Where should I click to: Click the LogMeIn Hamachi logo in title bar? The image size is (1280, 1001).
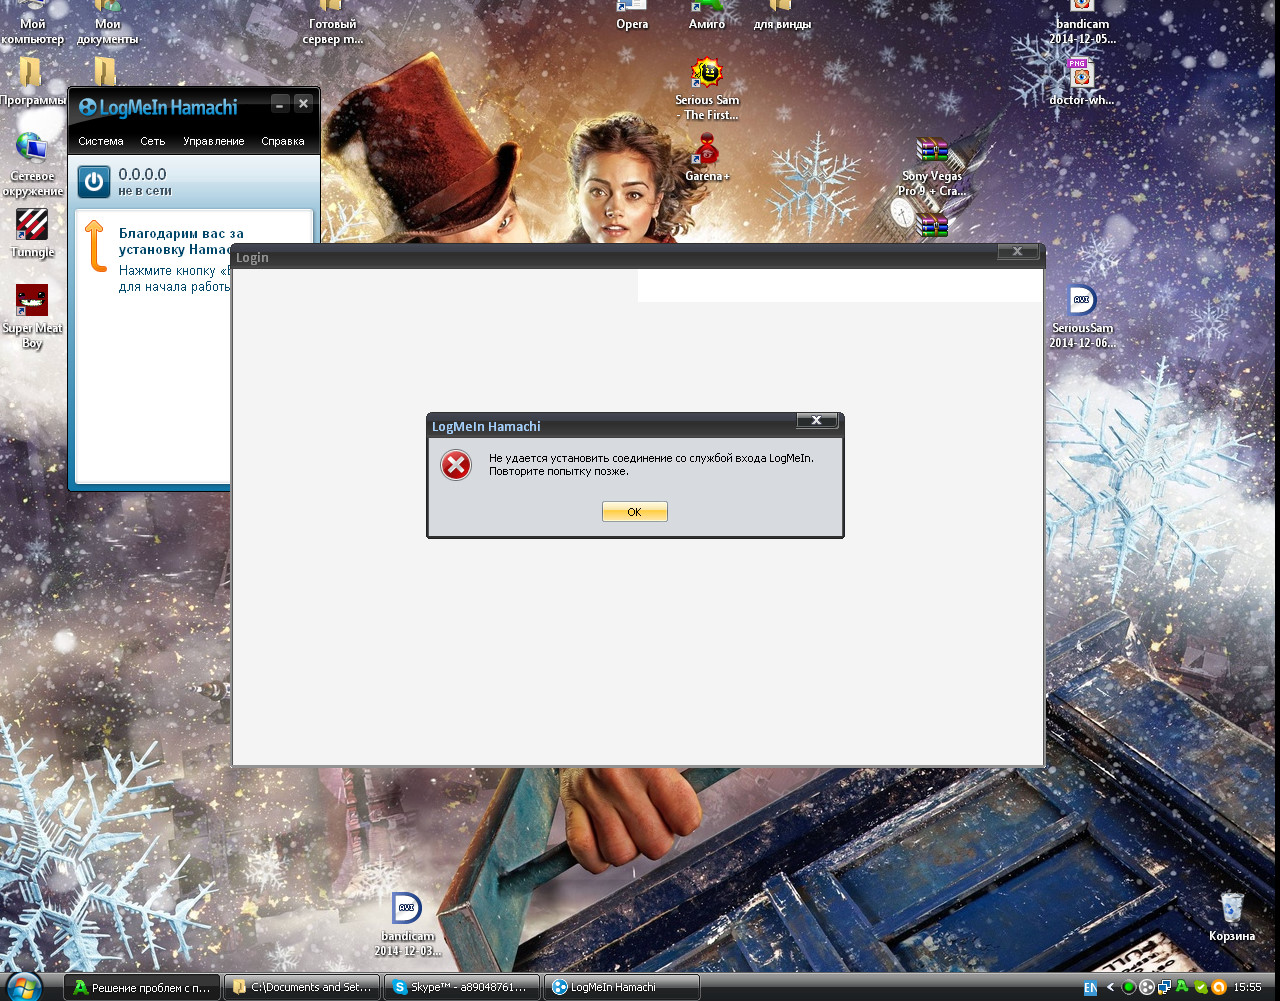(x=158, y=108)
